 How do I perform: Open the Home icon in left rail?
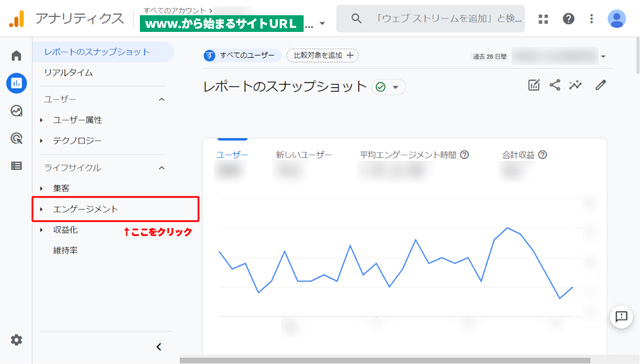pyautogui.click(x=16, y=55)
